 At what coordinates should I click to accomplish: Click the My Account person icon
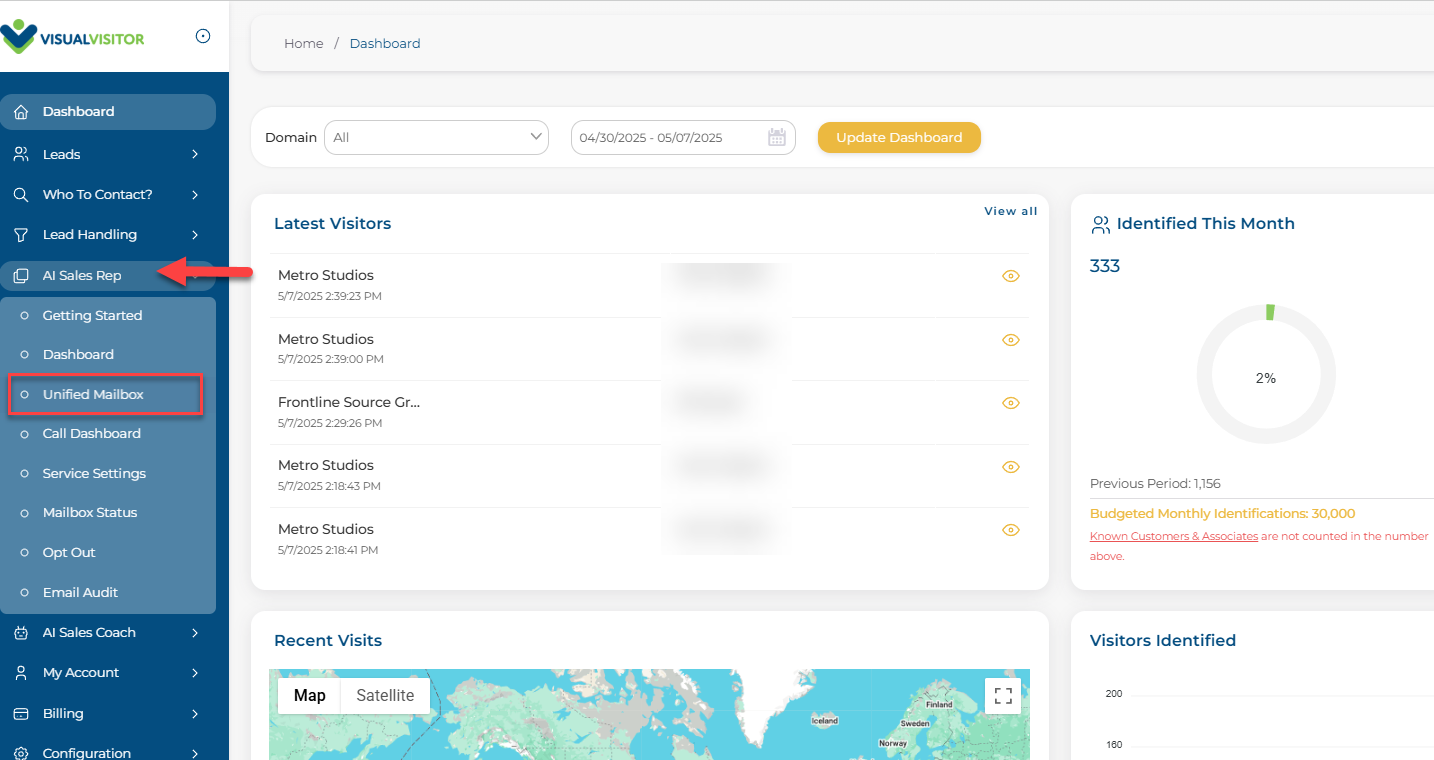point(21,673)
